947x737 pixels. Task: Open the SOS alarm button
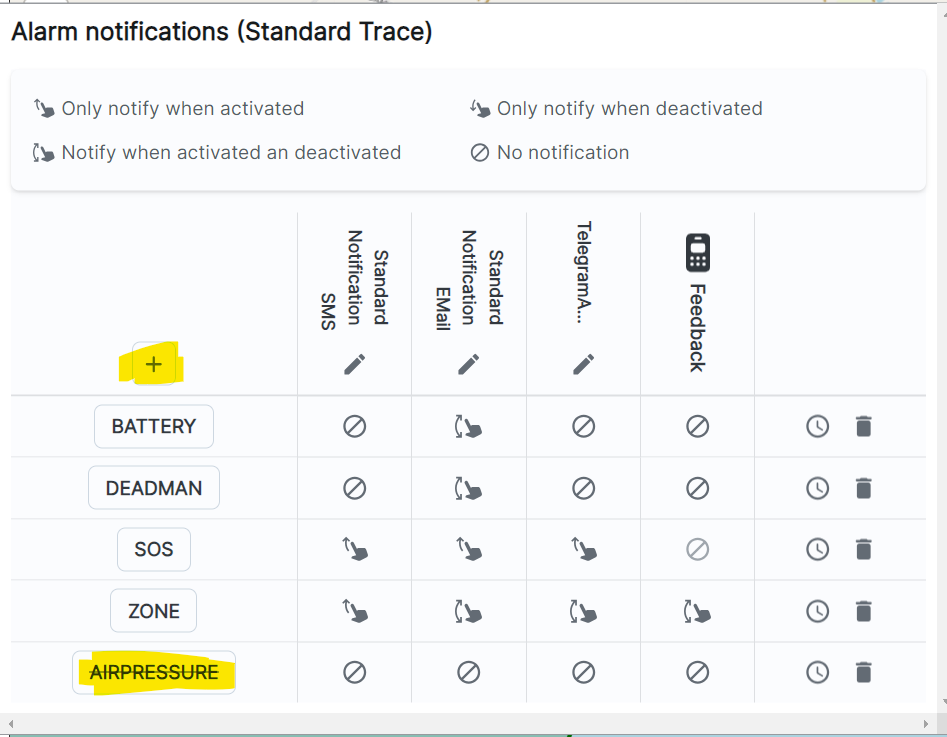[154, 549]
